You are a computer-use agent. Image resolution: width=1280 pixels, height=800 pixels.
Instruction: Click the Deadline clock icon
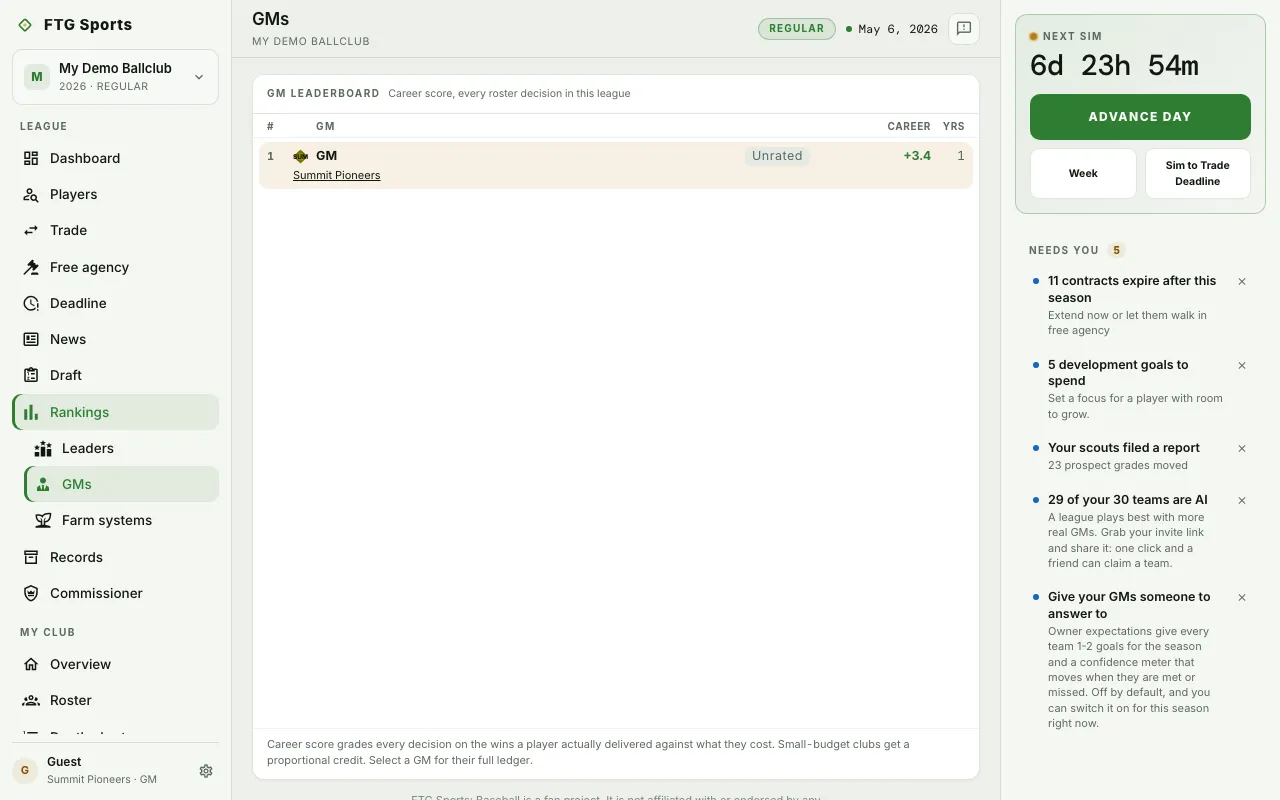pos(31,303)
